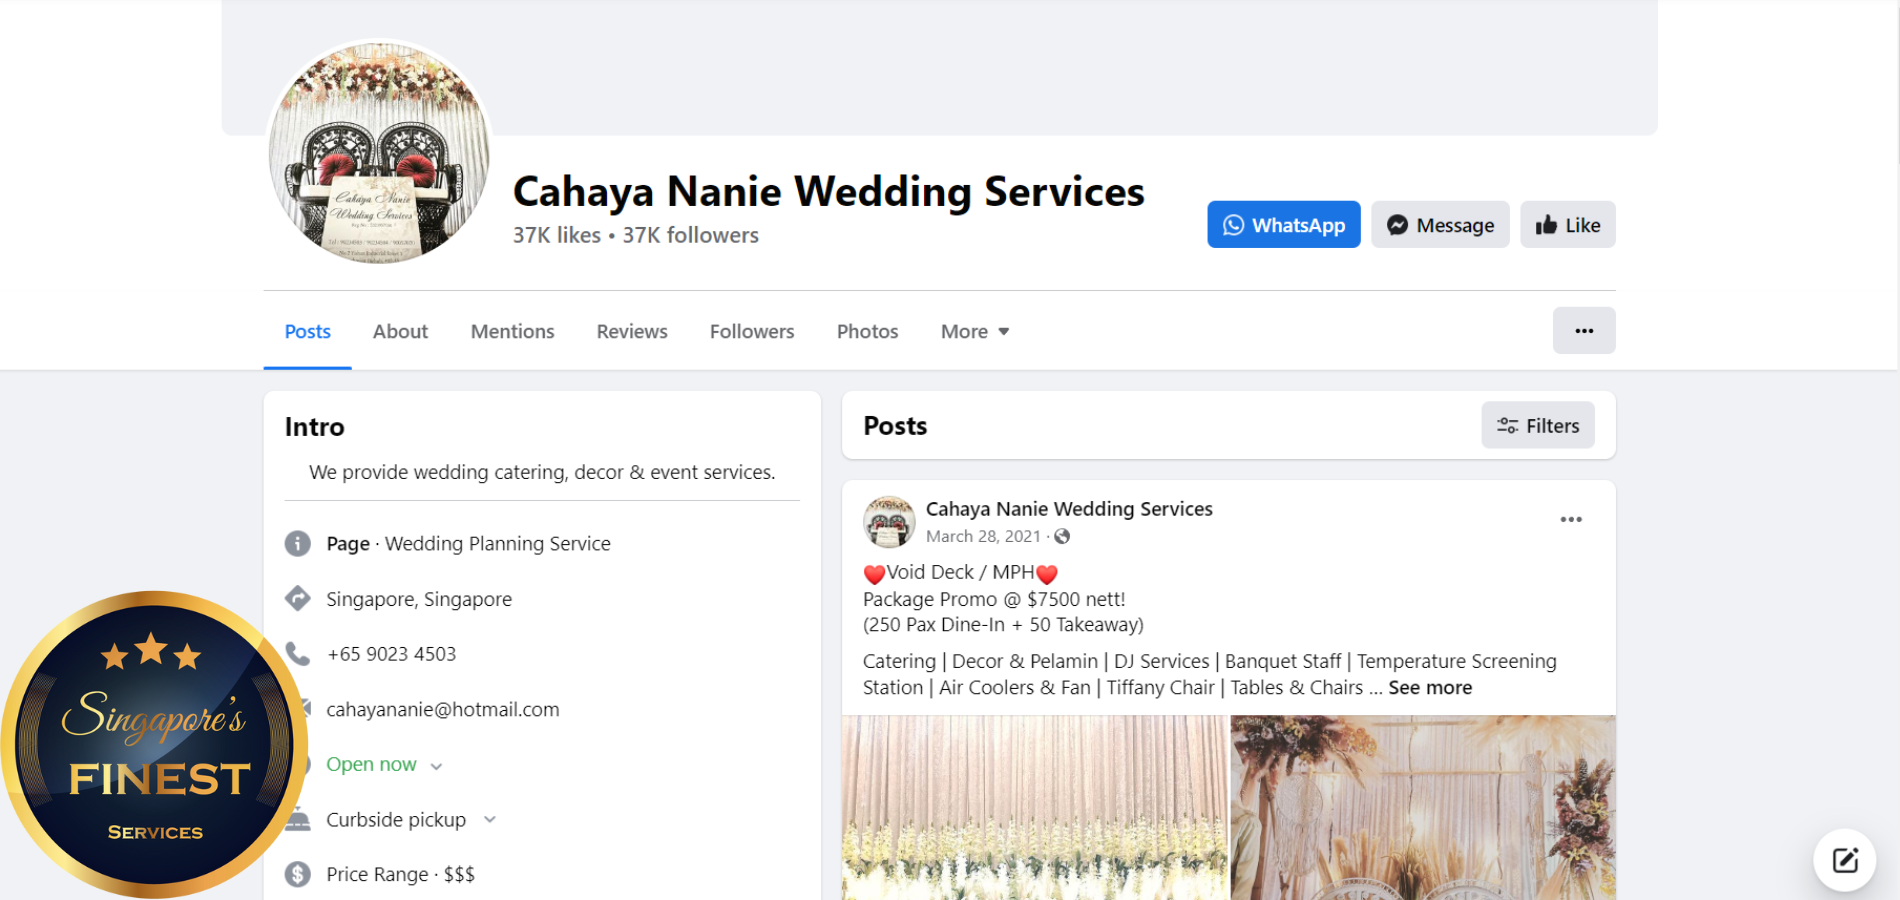This screenshot has height=900, width=1900.
Task: Expand the More tab dropdown
Action: click(975, 332)
